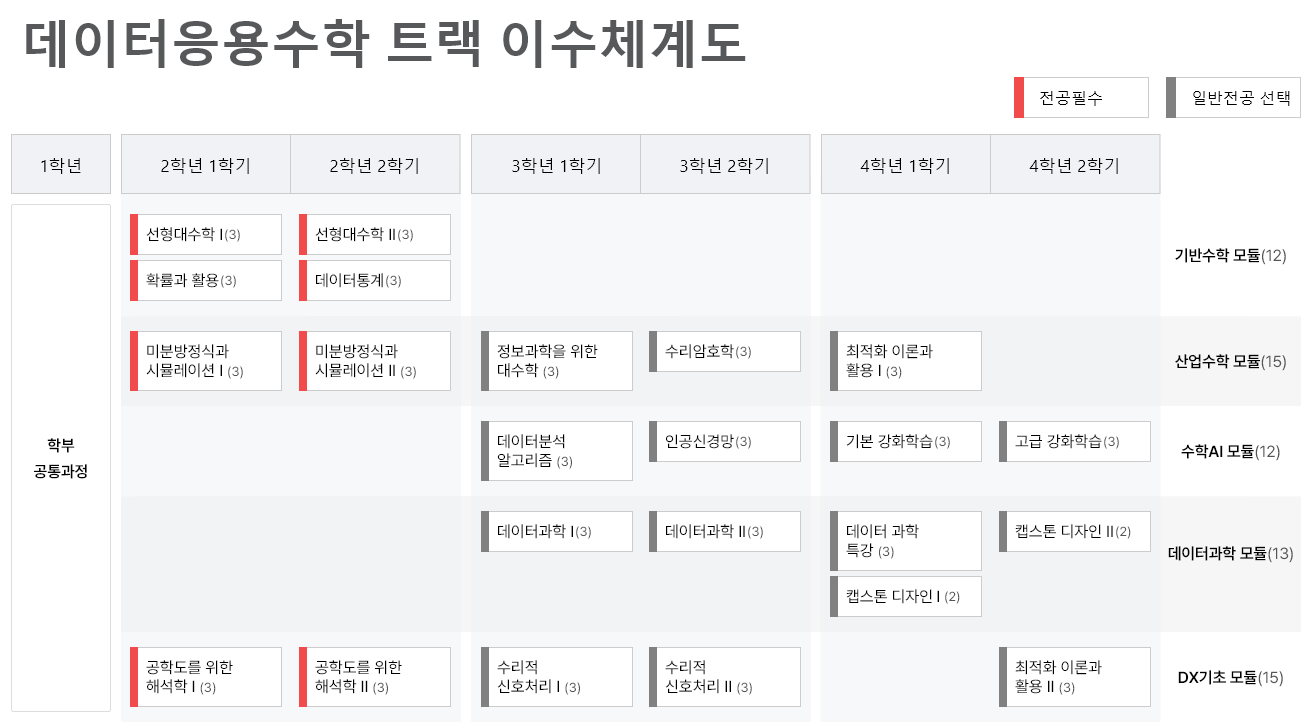Screen dimensions: 1301x722
Task: Open the 확률과 활용 course card
Action: coord(206,280)
